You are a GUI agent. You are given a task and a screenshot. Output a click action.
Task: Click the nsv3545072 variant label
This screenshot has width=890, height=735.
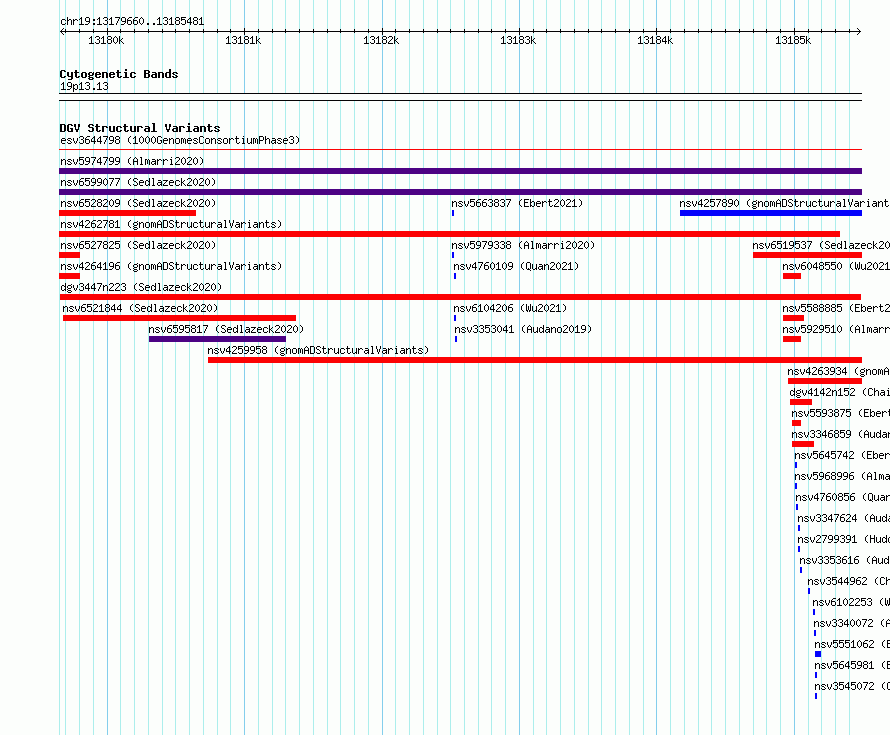coord(852,686)
